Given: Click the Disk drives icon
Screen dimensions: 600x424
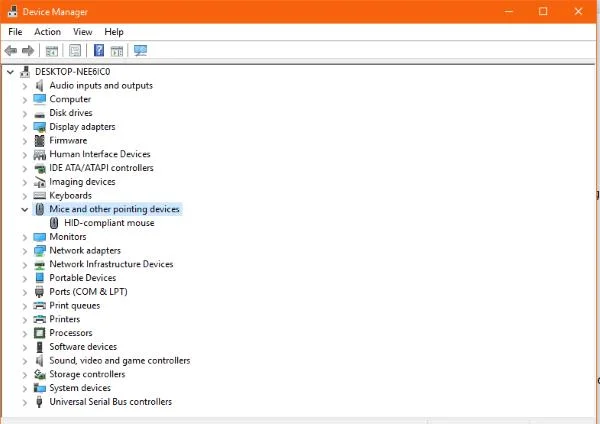Looking at the screenshot, I should tap(39, 114).
